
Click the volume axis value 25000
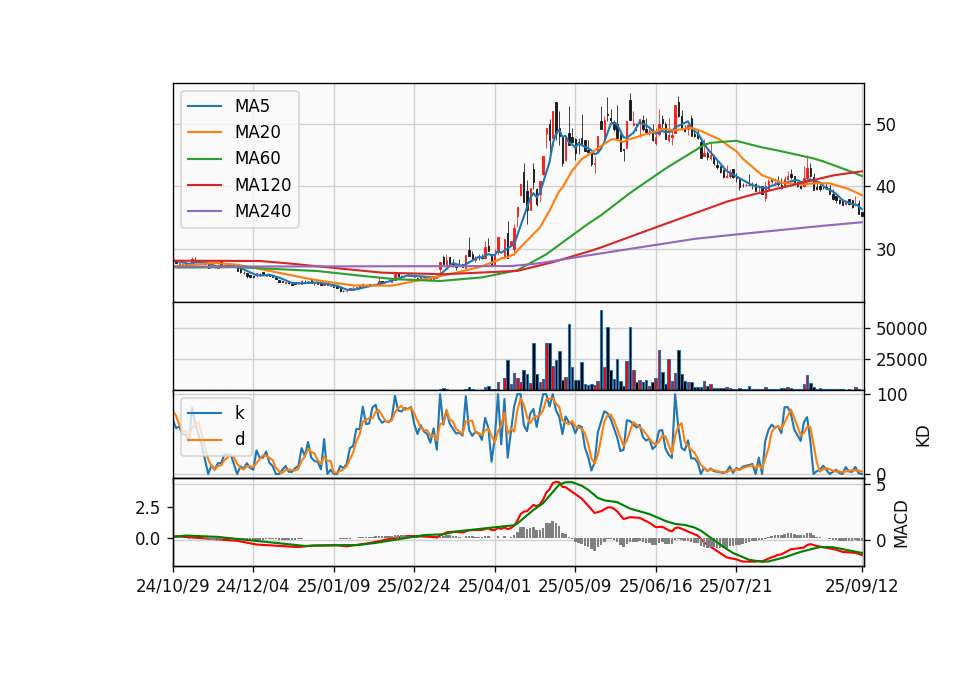pos(901,360)
